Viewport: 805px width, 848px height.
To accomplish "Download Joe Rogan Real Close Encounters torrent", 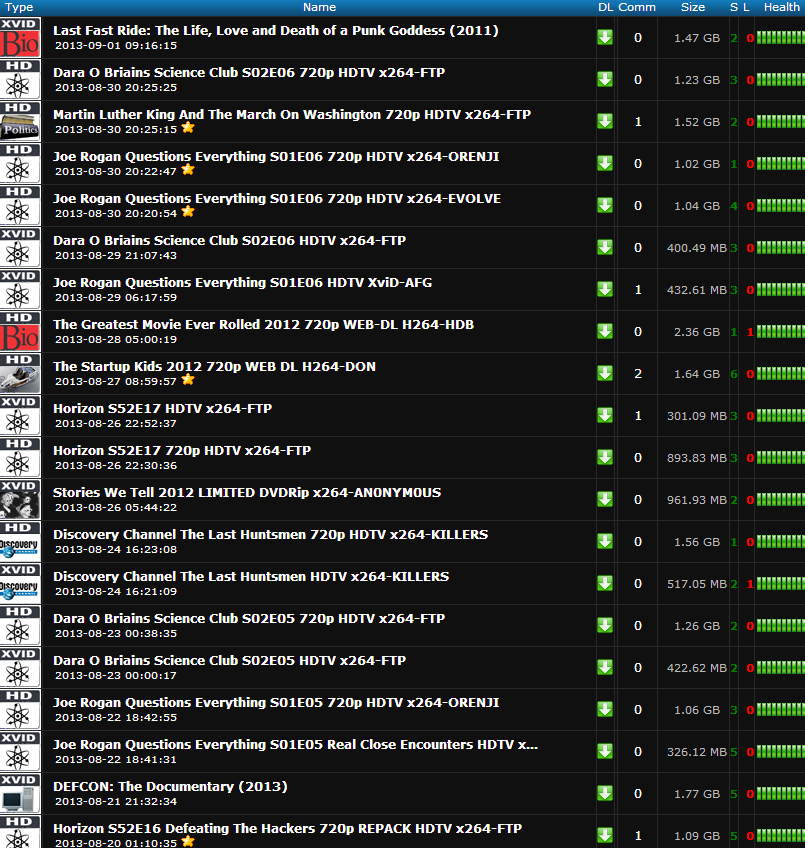I will coord(605,751).
